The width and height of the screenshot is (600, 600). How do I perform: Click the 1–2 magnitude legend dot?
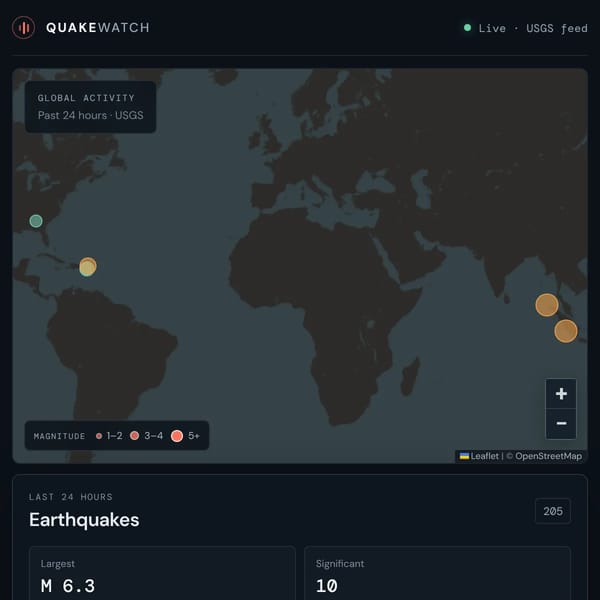click(99, 436)
